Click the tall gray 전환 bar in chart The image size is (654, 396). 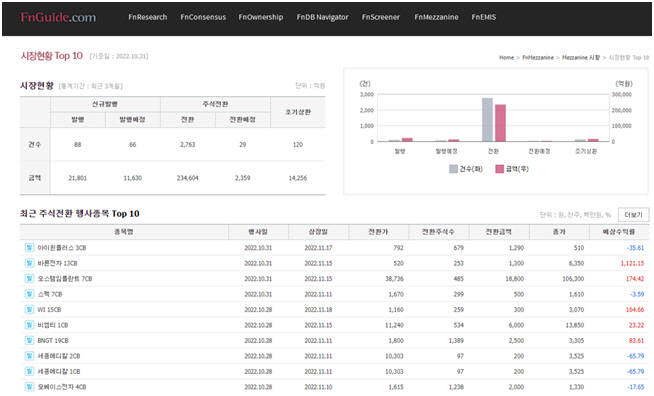pyautogui.click(x=487, y=120)
